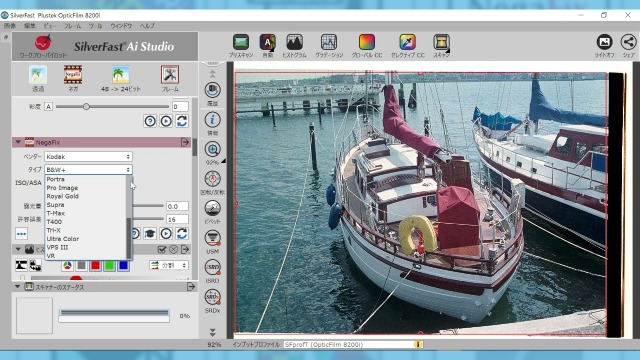This screenshot has width=640, height=360.
Task: Open the Rotate/Flip (回転/反転) tool
Action: click(212, 179)
